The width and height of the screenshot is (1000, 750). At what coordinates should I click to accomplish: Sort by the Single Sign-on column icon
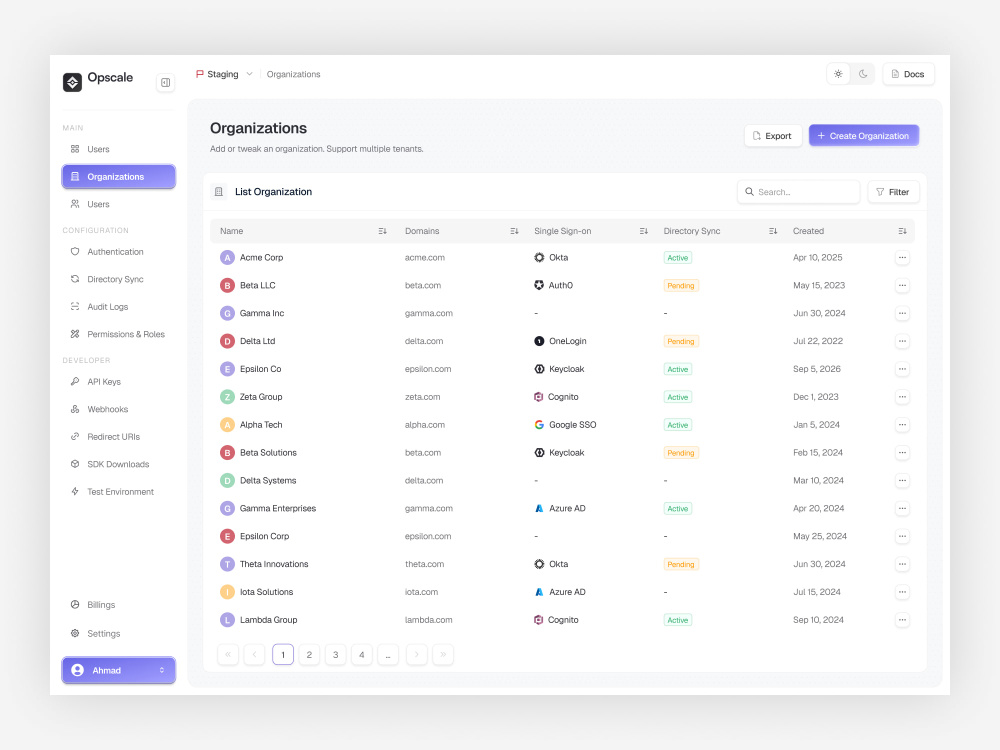(x=644, y=231)
